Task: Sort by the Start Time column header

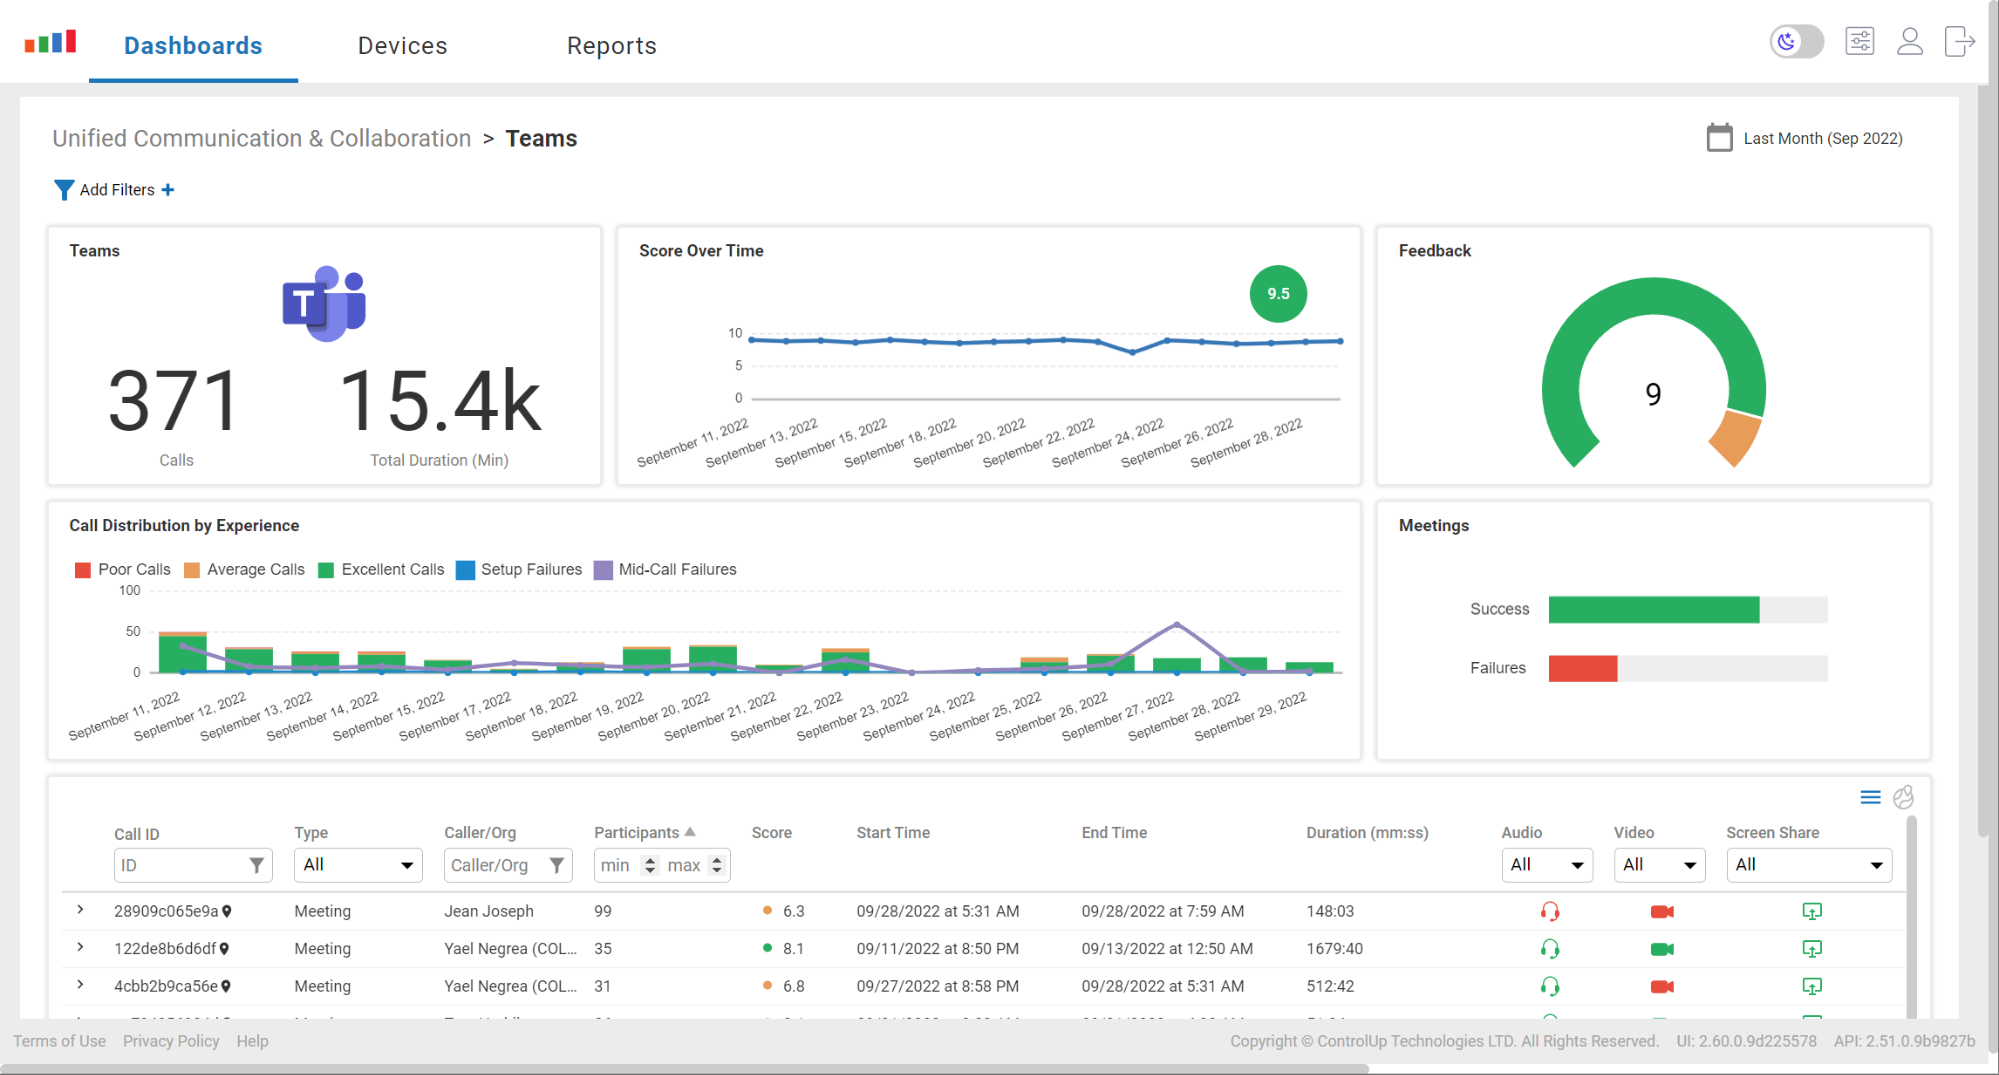Action: 893,833
